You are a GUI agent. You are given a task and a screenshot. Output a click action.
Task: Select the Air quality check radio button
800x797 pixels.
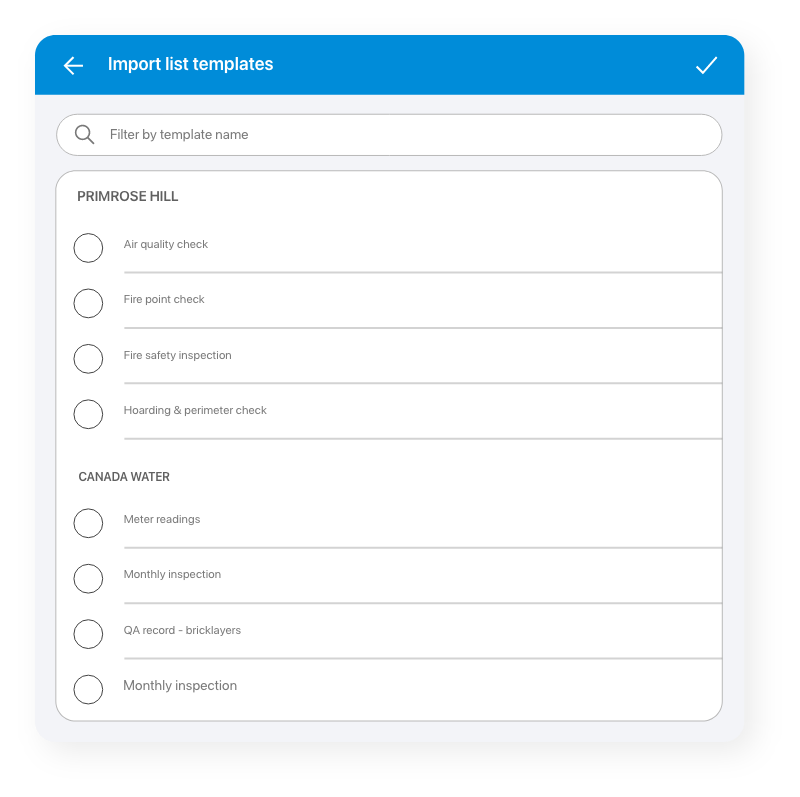click(x=88, y=248)
